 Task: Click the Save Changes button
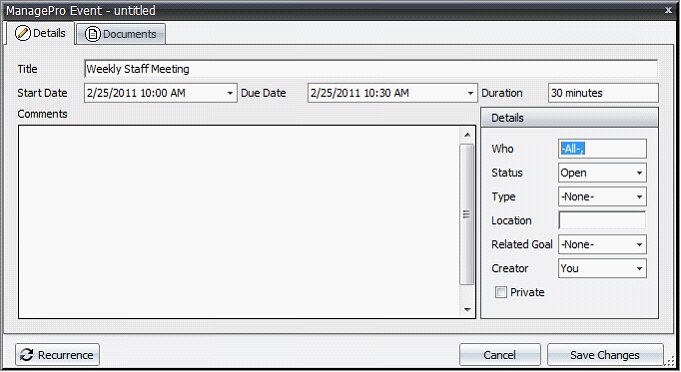(x=605, y=355)
